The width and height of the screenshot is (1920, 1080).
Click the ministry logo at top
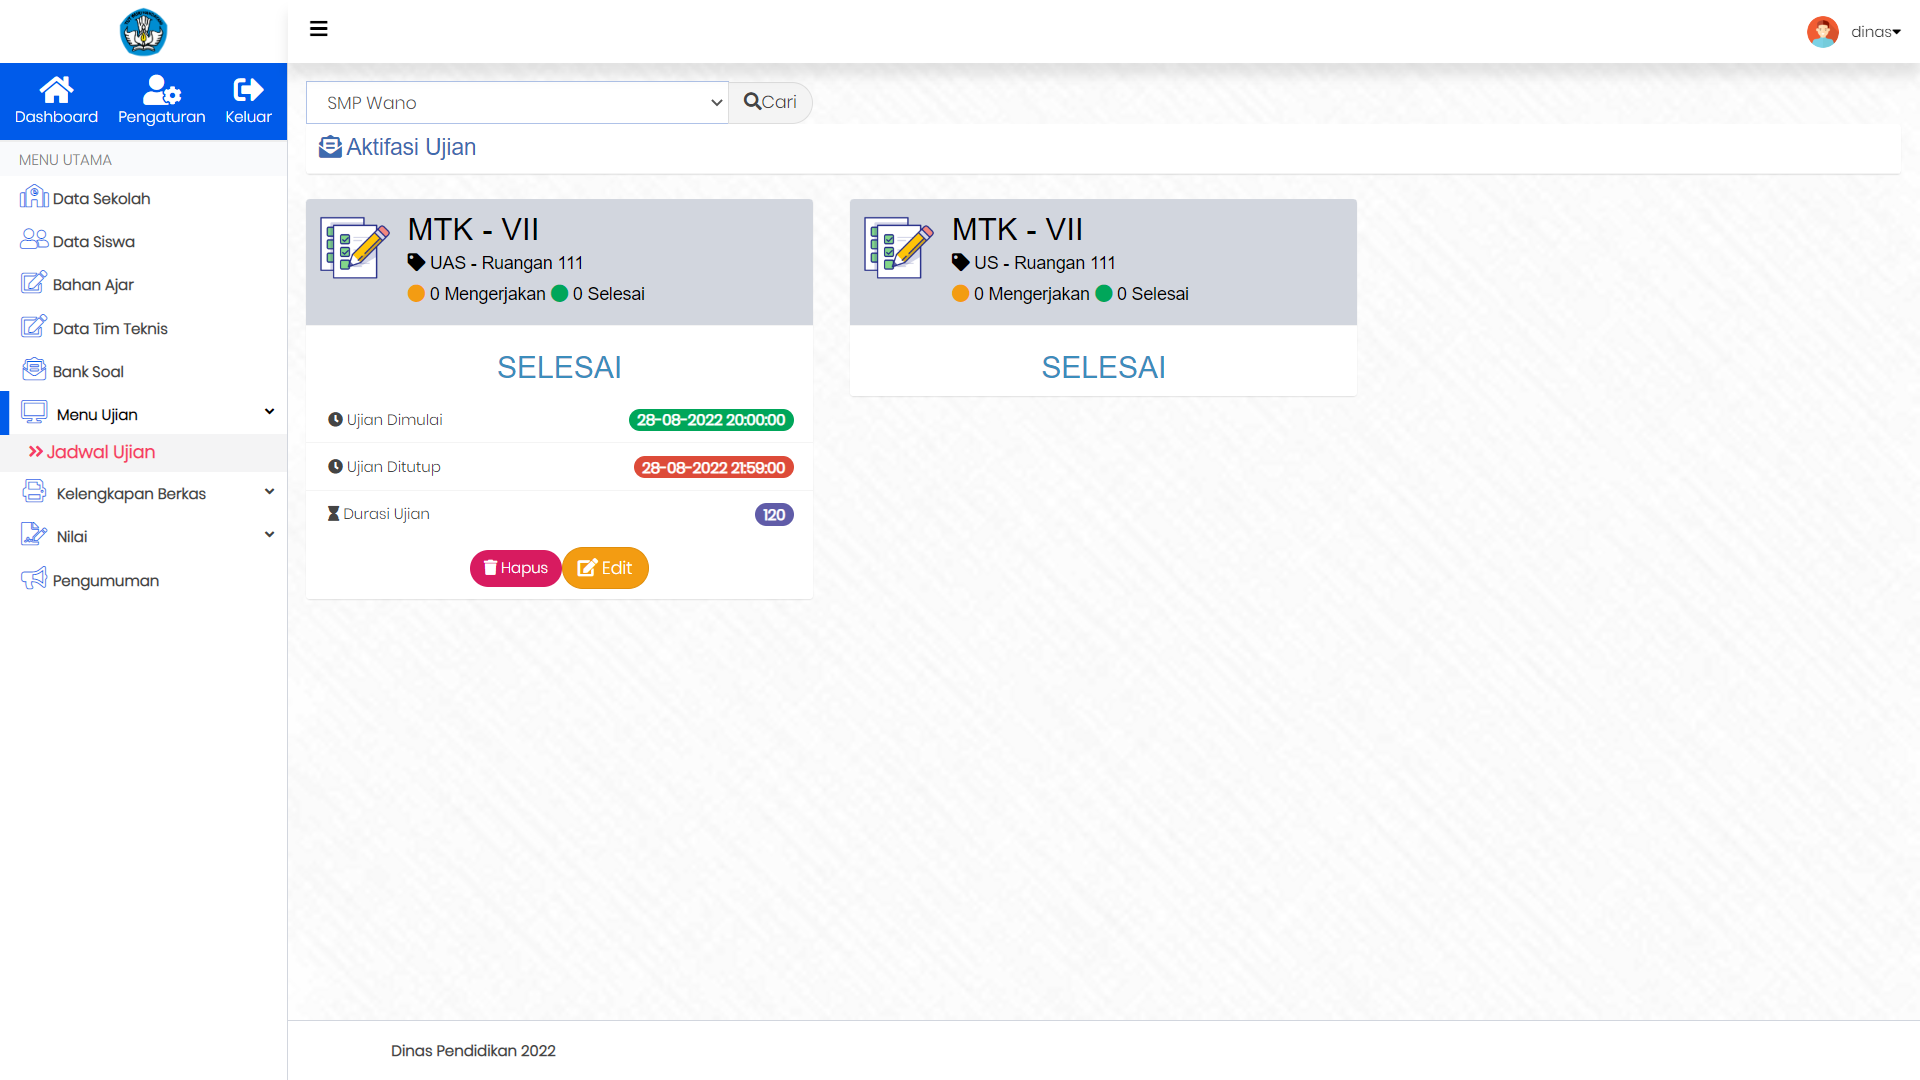(x=143, y=32)
